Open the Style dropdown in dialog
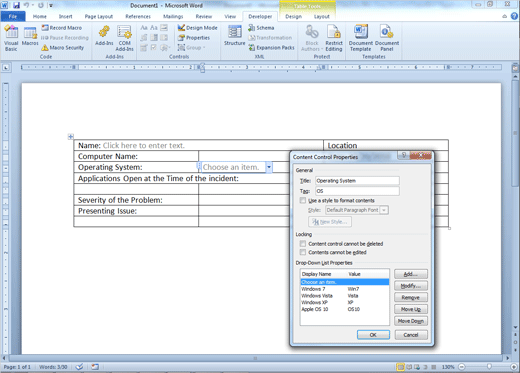This screenshot has height=373, width=520. (x=384, y=210)
